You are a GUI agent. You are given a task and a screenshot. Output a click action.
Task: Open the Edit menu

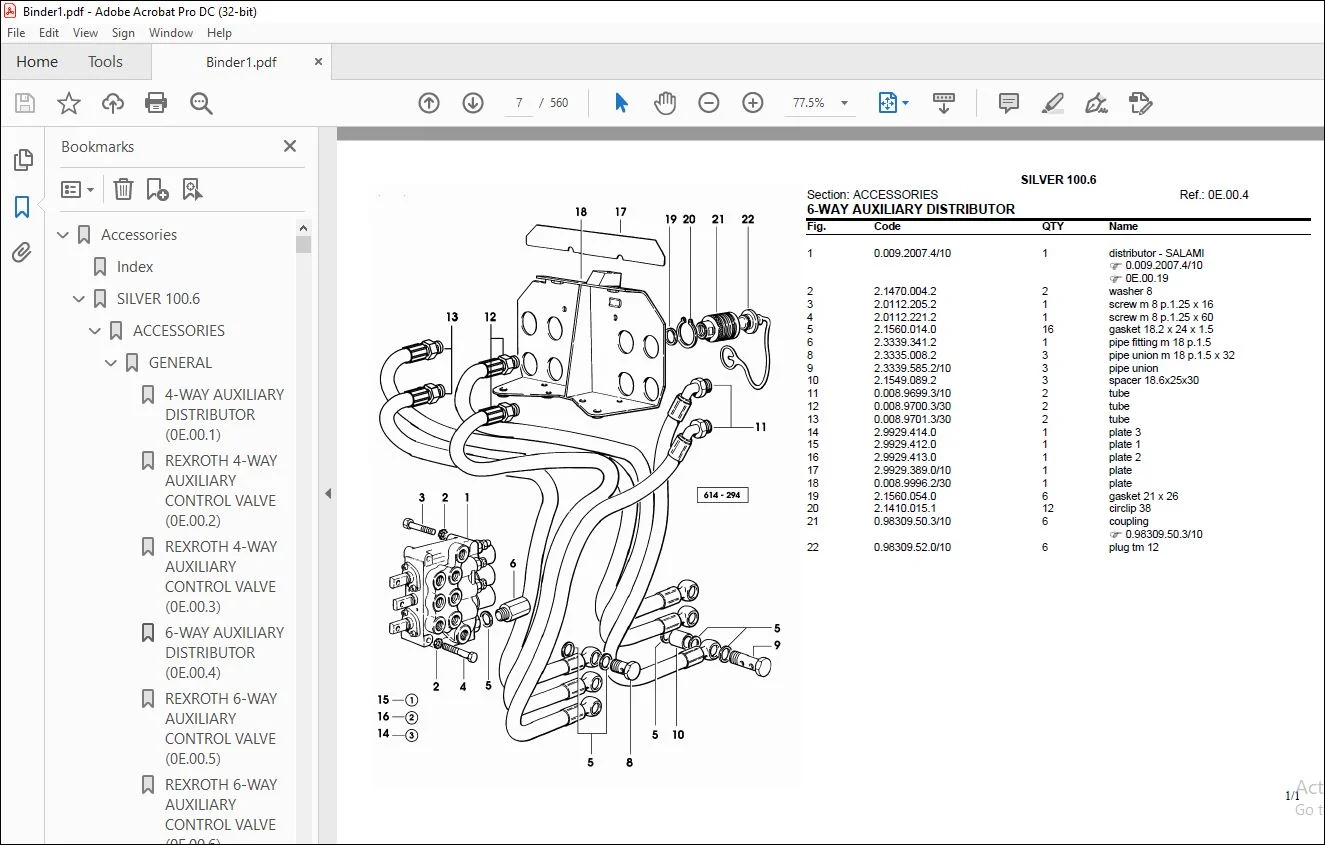coord(49,33)
